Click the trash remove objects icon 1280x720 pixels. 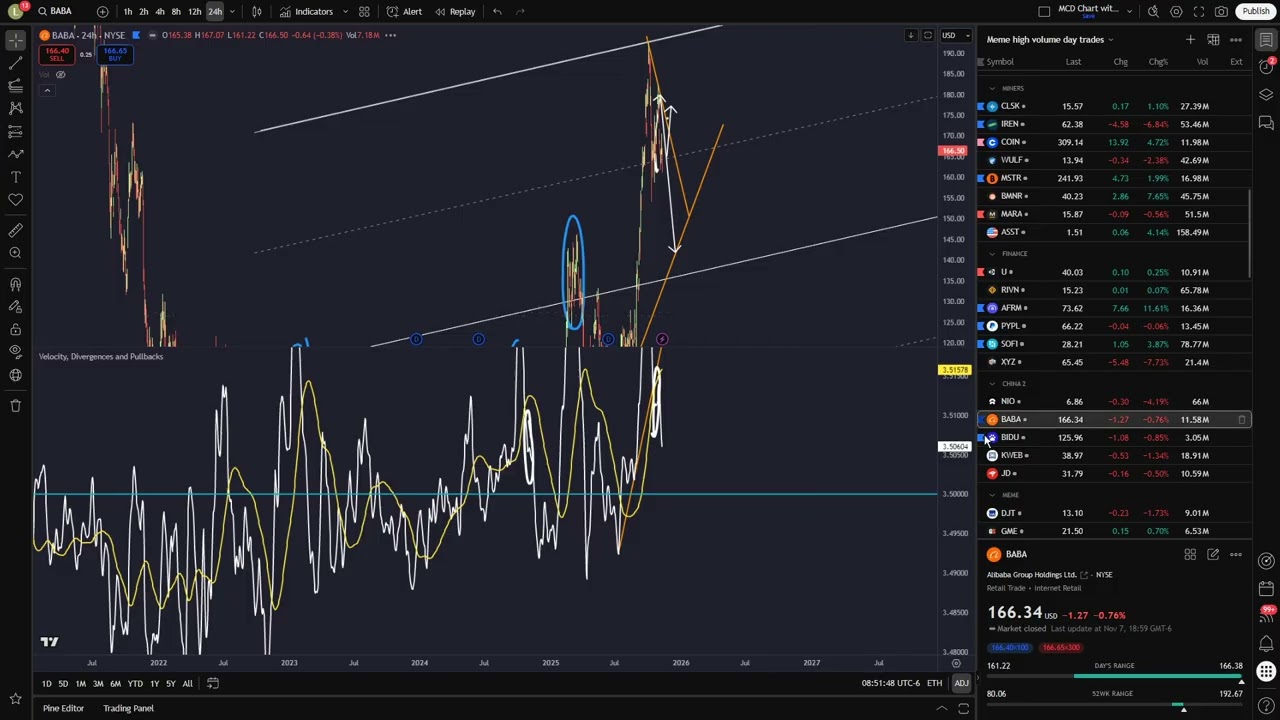click(15, 405)
